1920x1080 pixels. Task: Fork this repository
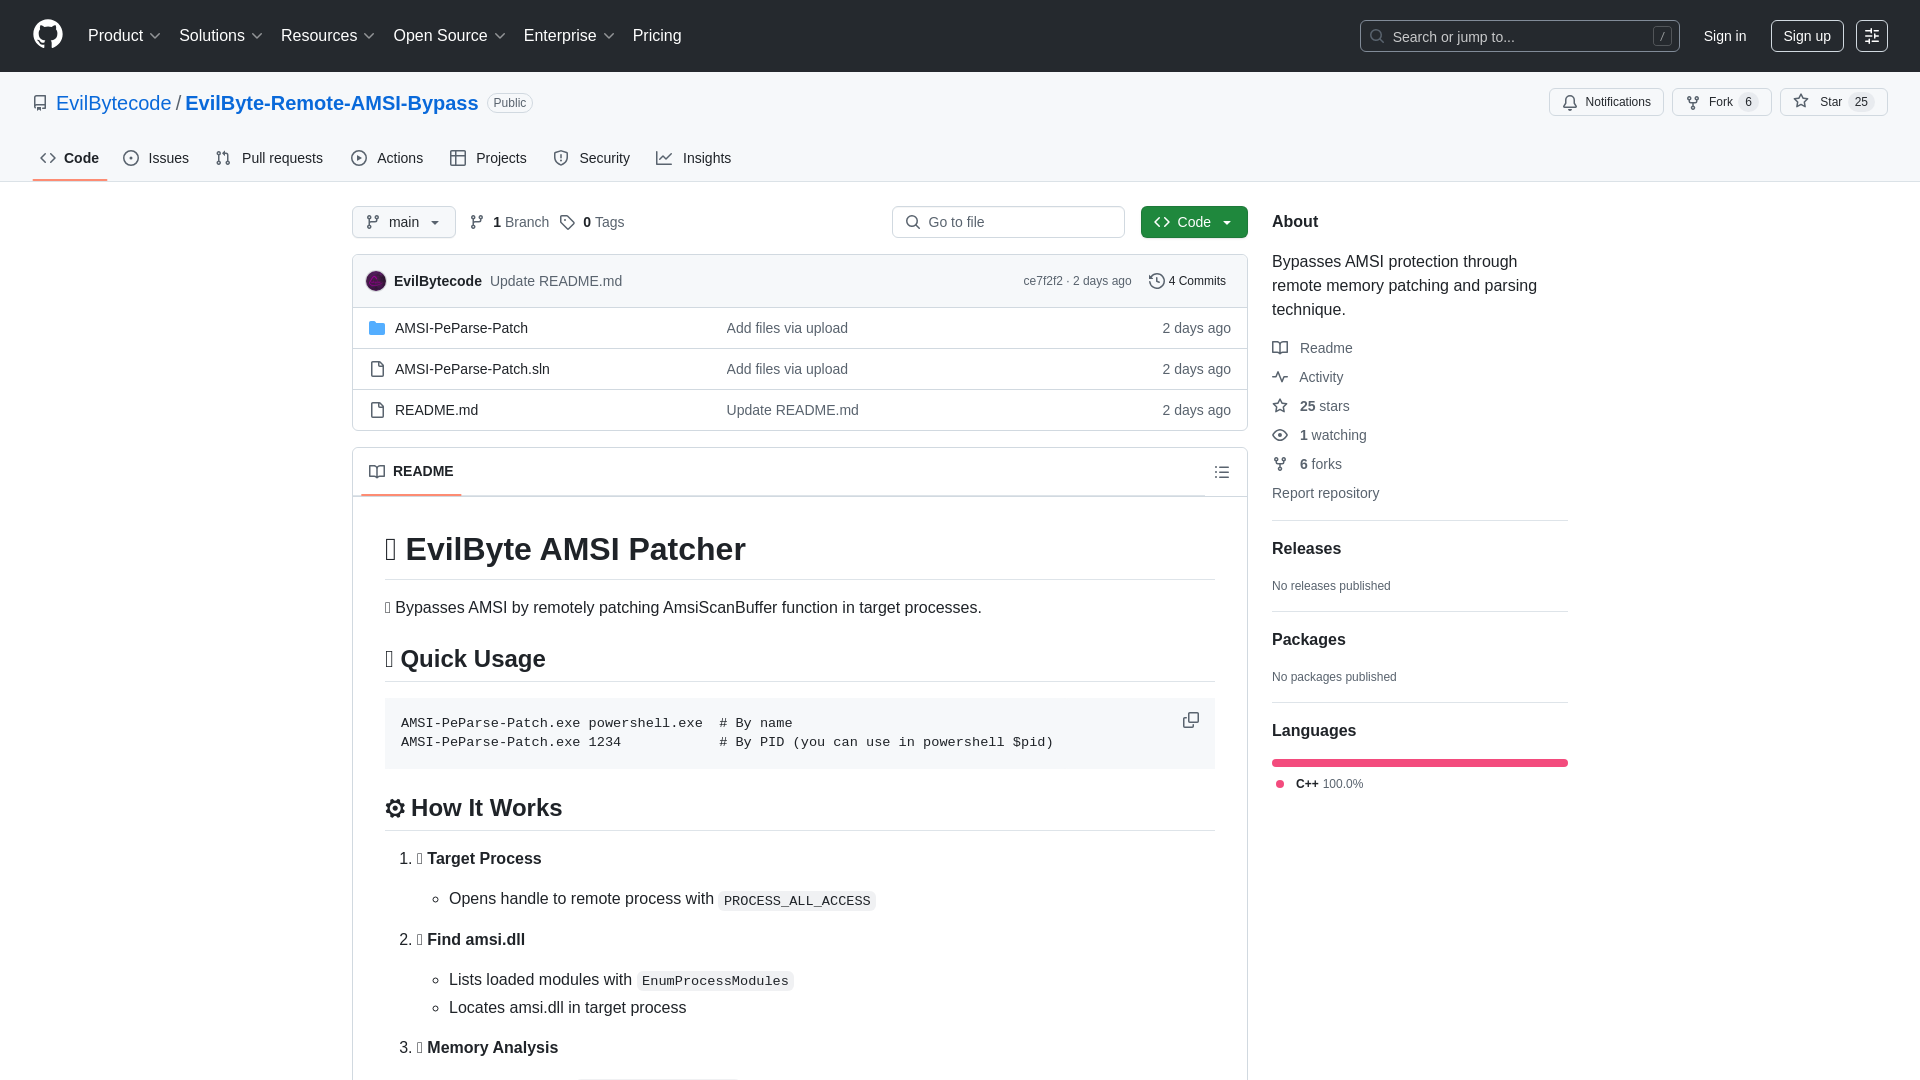[x=1721, y=102]
